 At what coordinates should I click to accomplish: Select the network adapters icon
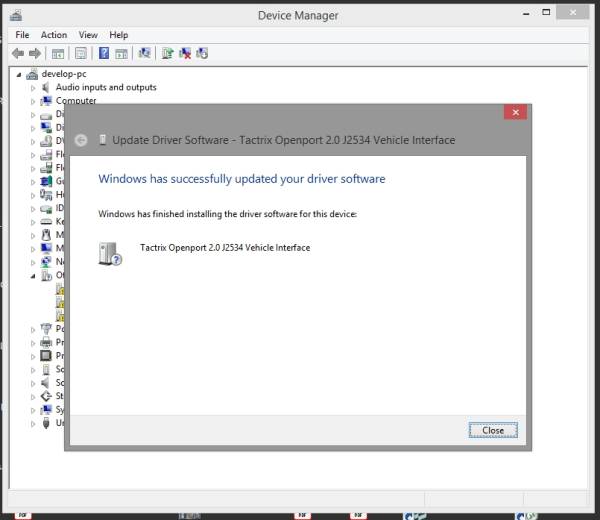click(x=46, y=262)
